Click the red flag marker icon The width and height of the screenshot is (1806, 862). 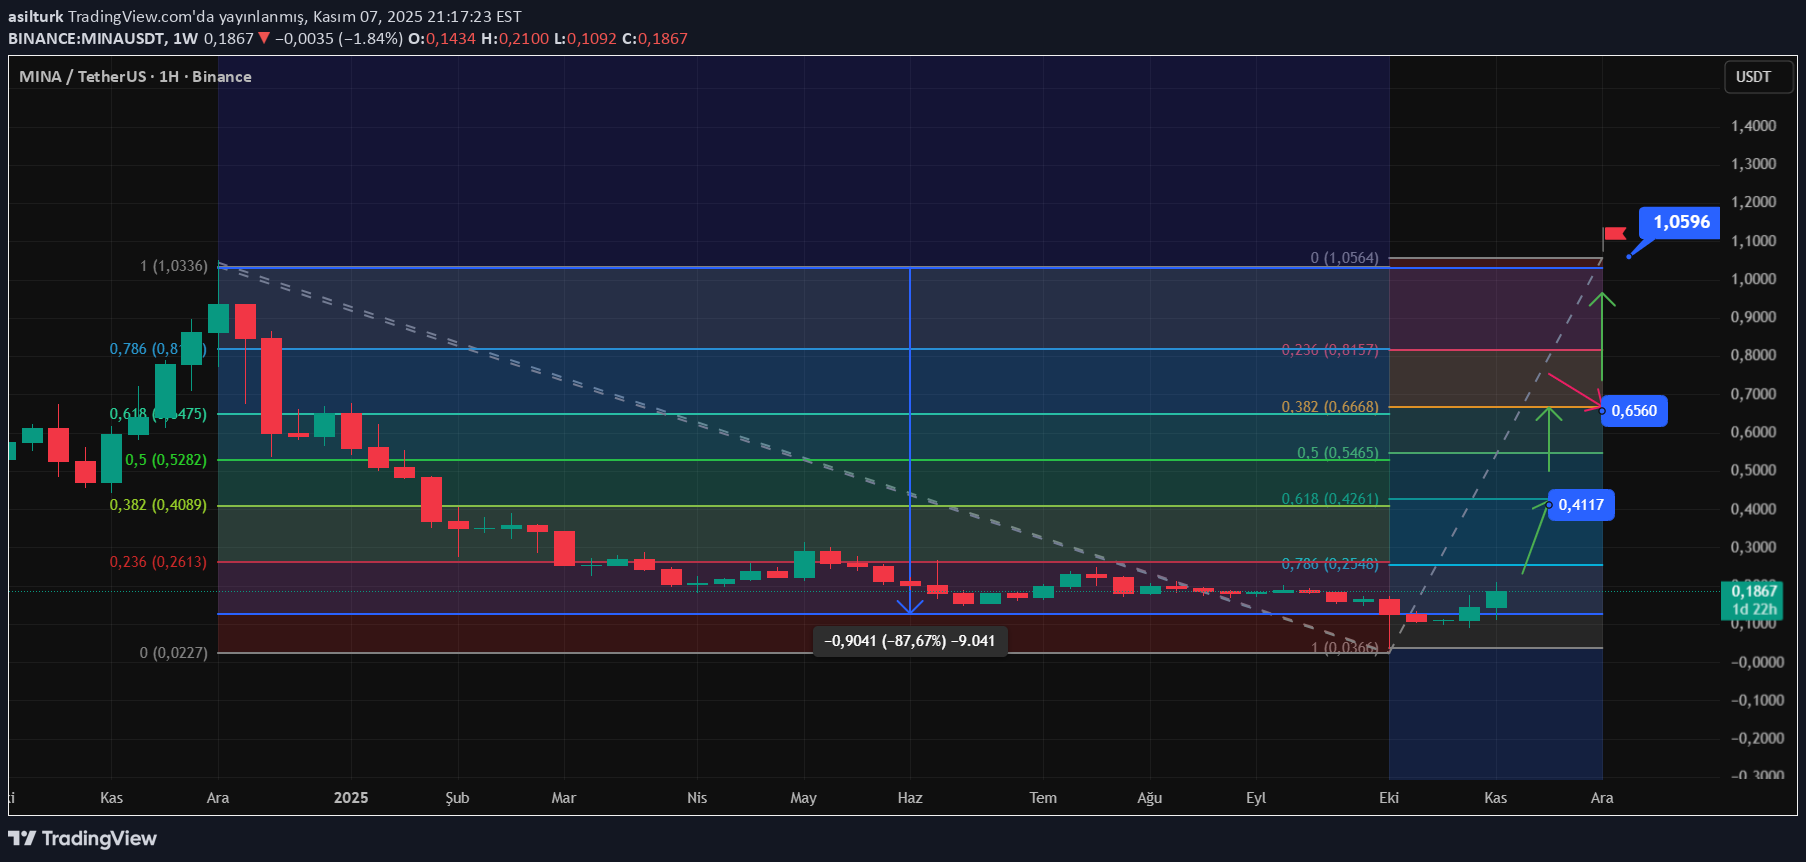pyautogui.click(x=1614, y=234)
